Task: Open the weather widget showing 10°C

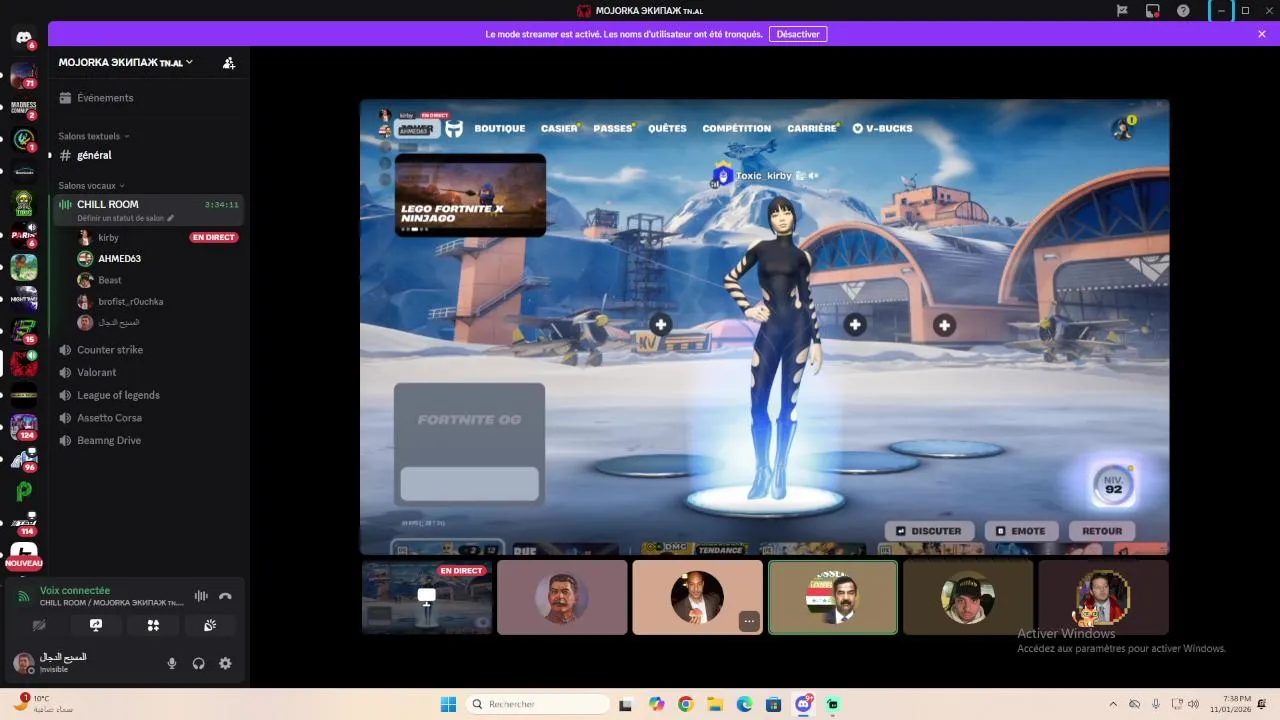Action: (45, 704)
